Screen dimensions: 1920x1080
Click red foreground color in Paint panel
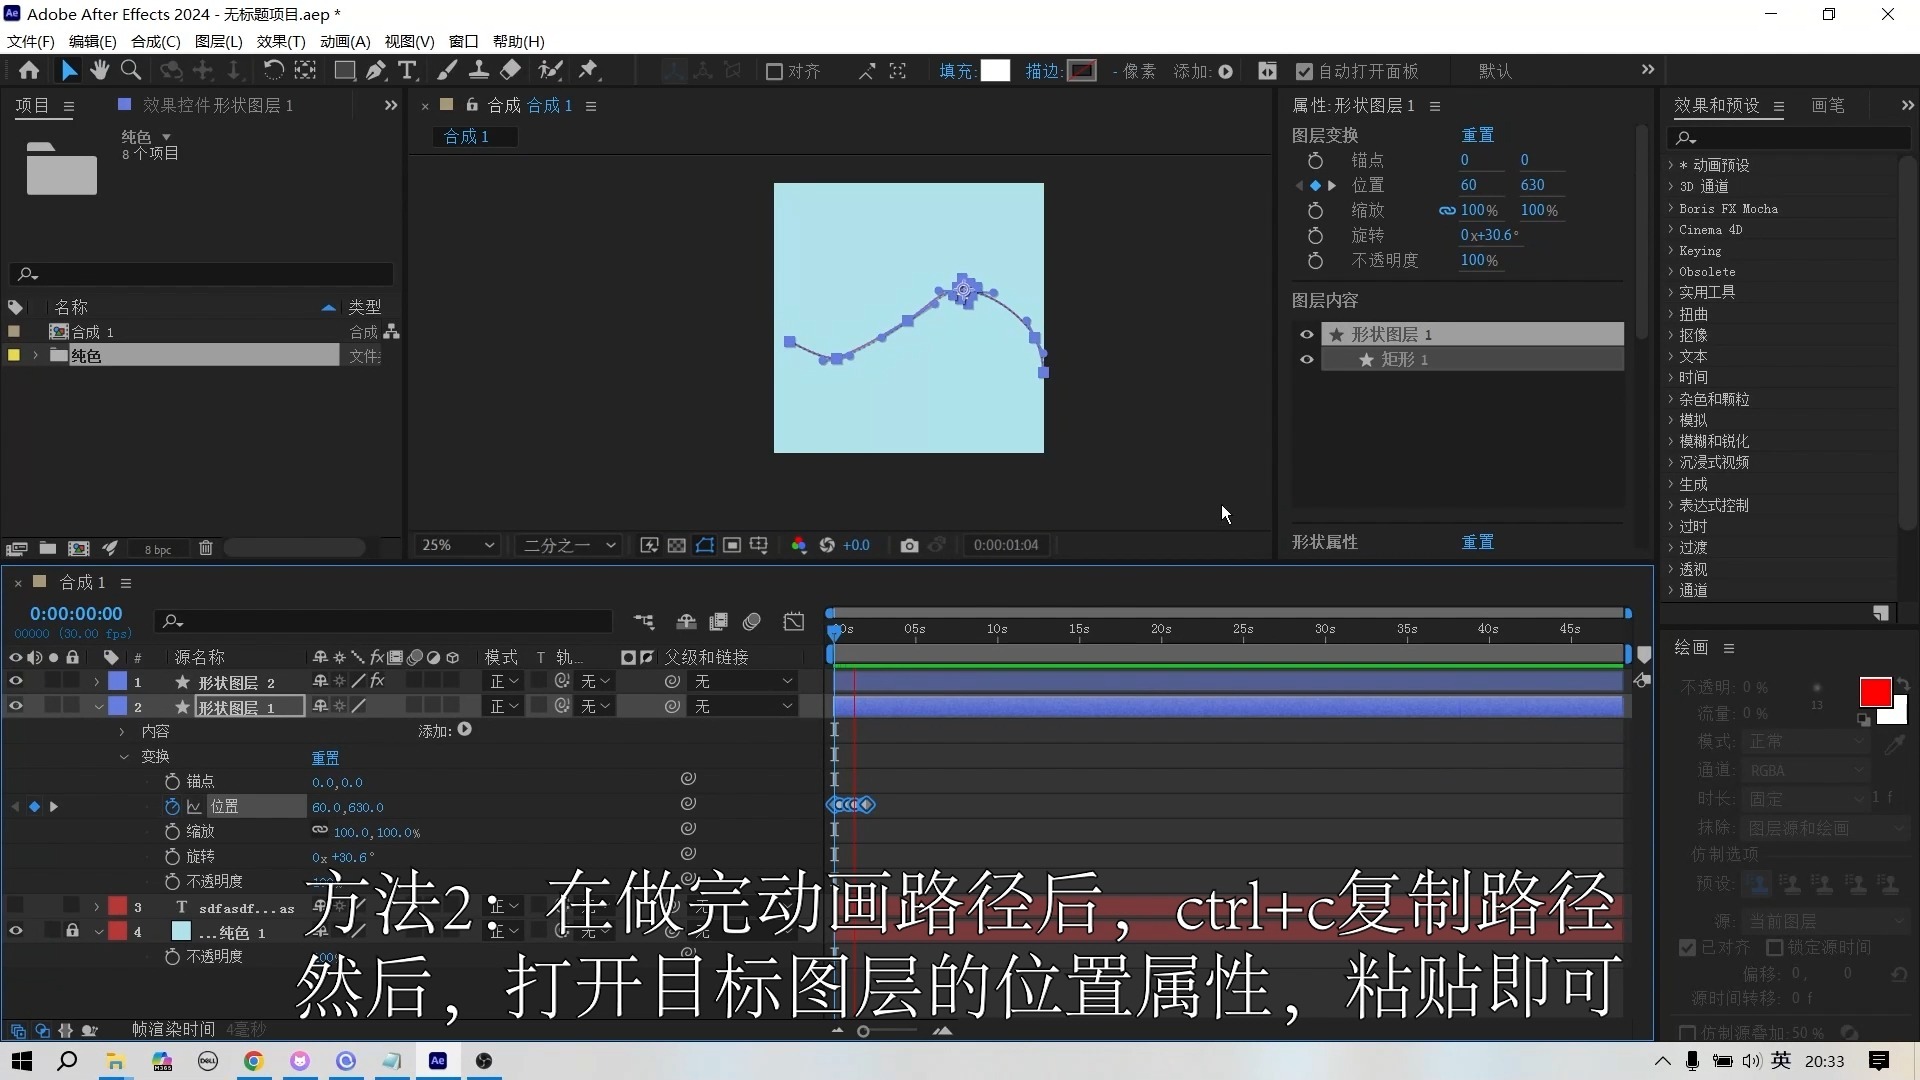click(1875, 692)
